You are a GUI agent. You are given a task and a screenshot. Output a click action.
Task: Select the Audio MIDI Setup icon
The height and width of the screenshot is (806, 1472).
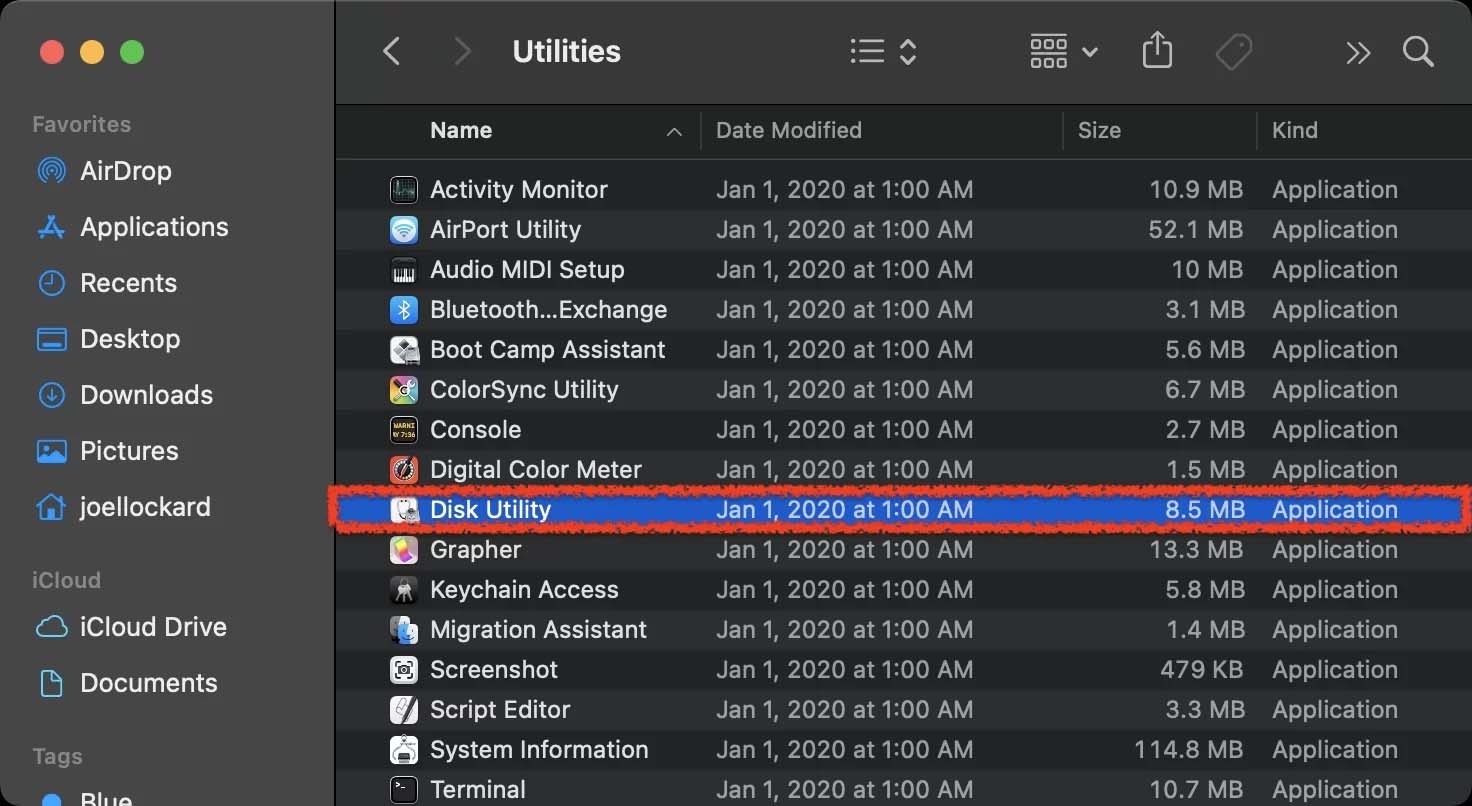click(403, 269)
